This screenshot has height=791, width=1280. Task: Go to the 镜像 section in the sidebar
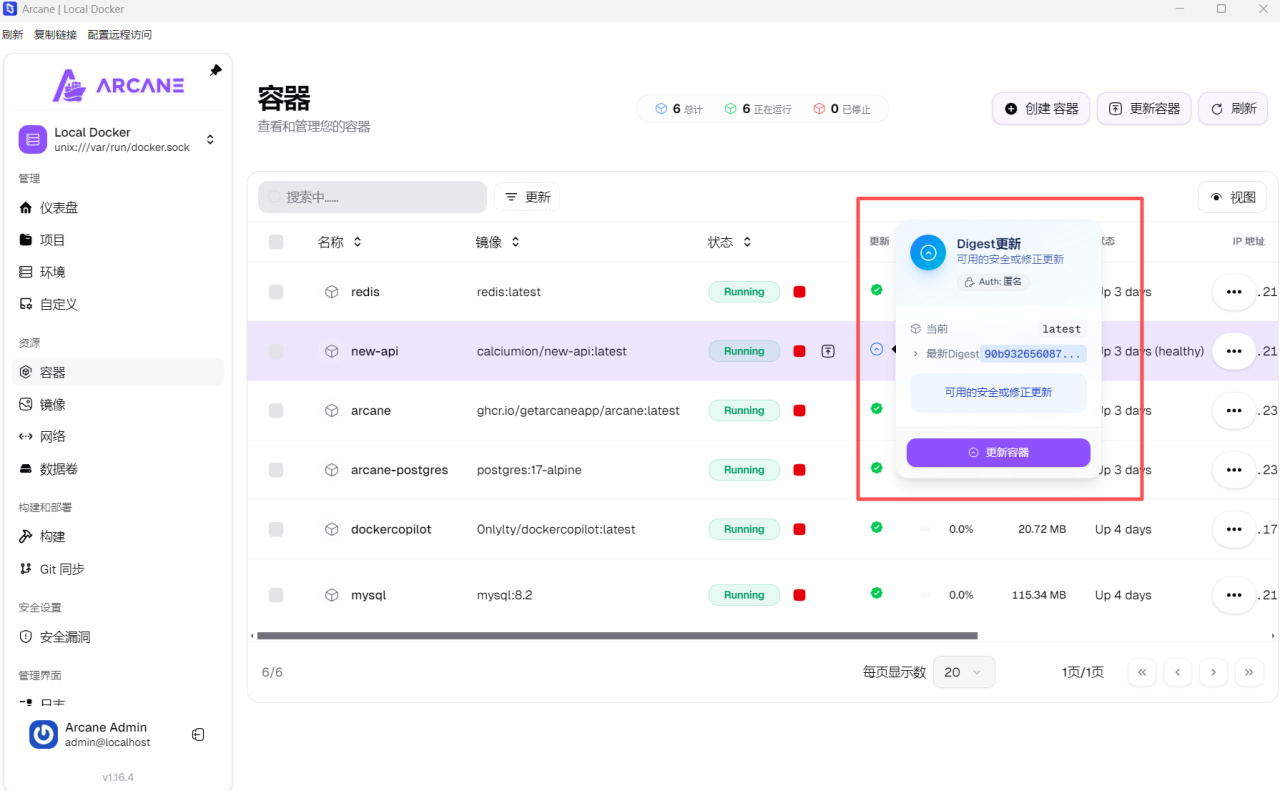[118, 404]
